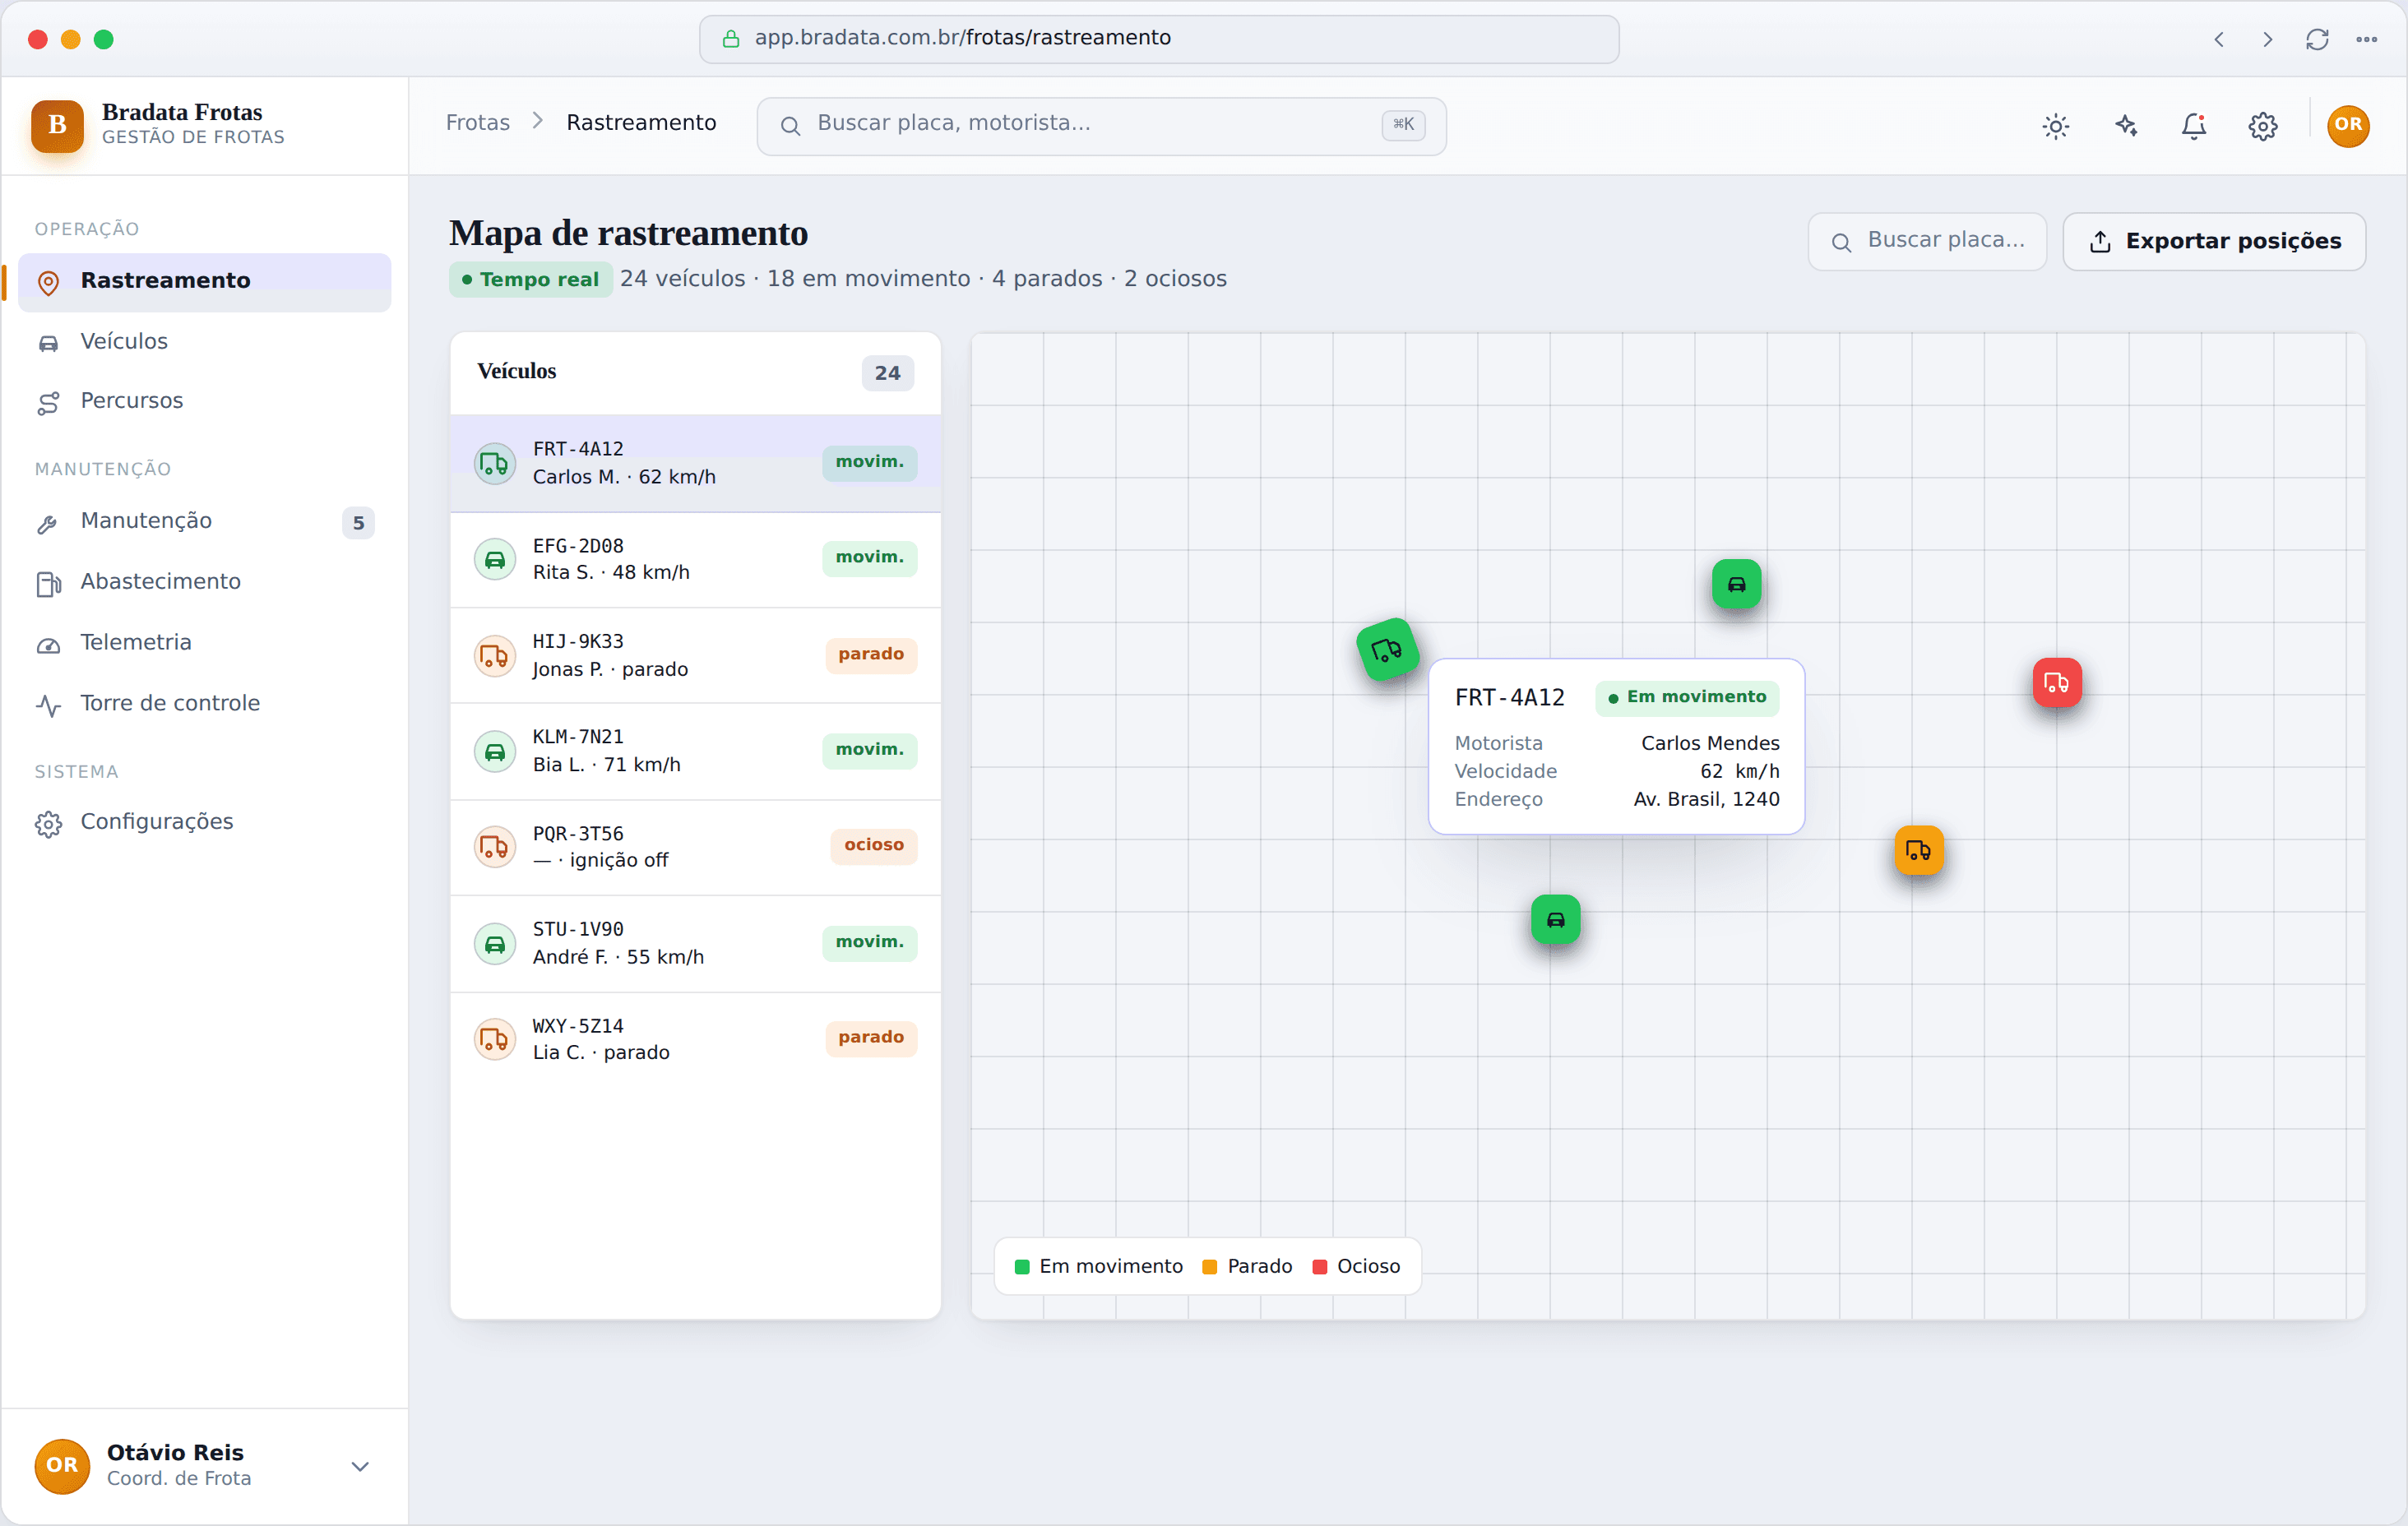
Task: Toggle light theme sun icon
Action: (x=2055, y=126)
